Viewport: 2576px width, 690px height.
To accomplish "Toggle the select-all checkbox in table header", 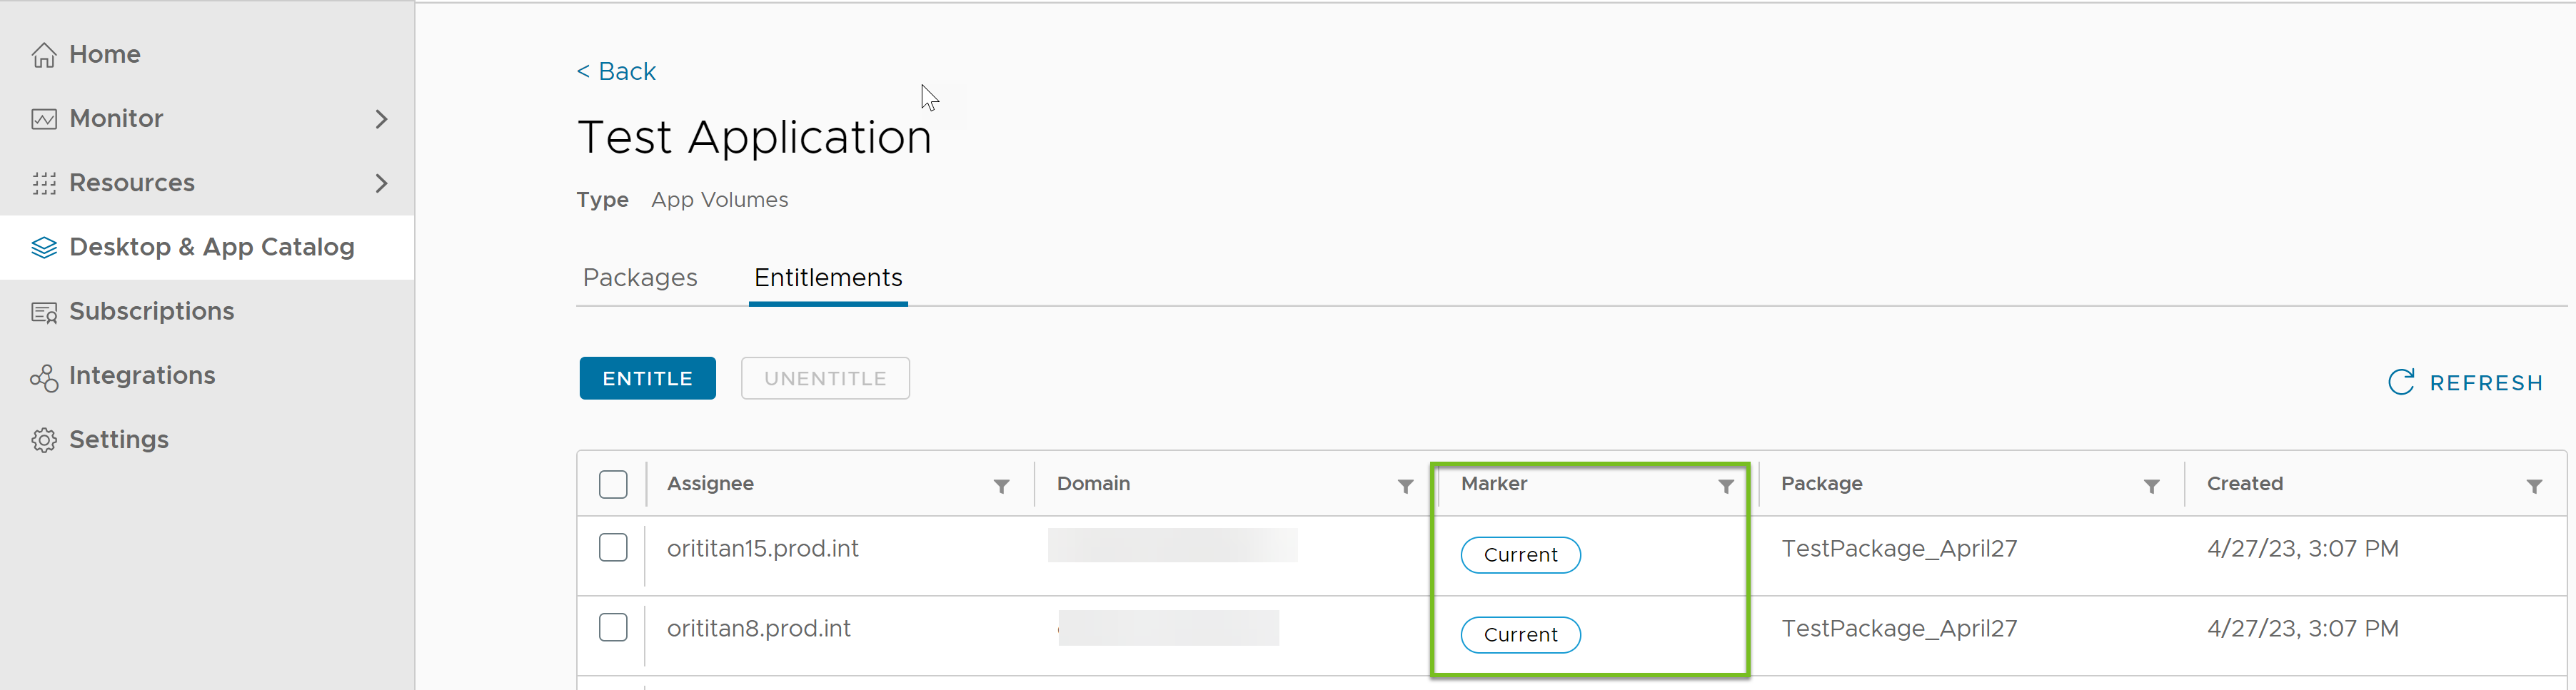I will [613, 484].
